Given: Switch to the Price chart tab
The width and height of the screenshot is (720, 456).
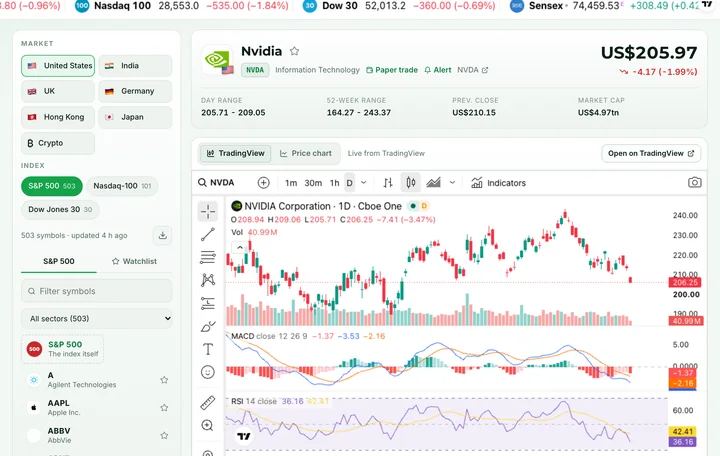Looking at the screenshot, I should pos(306,153).
